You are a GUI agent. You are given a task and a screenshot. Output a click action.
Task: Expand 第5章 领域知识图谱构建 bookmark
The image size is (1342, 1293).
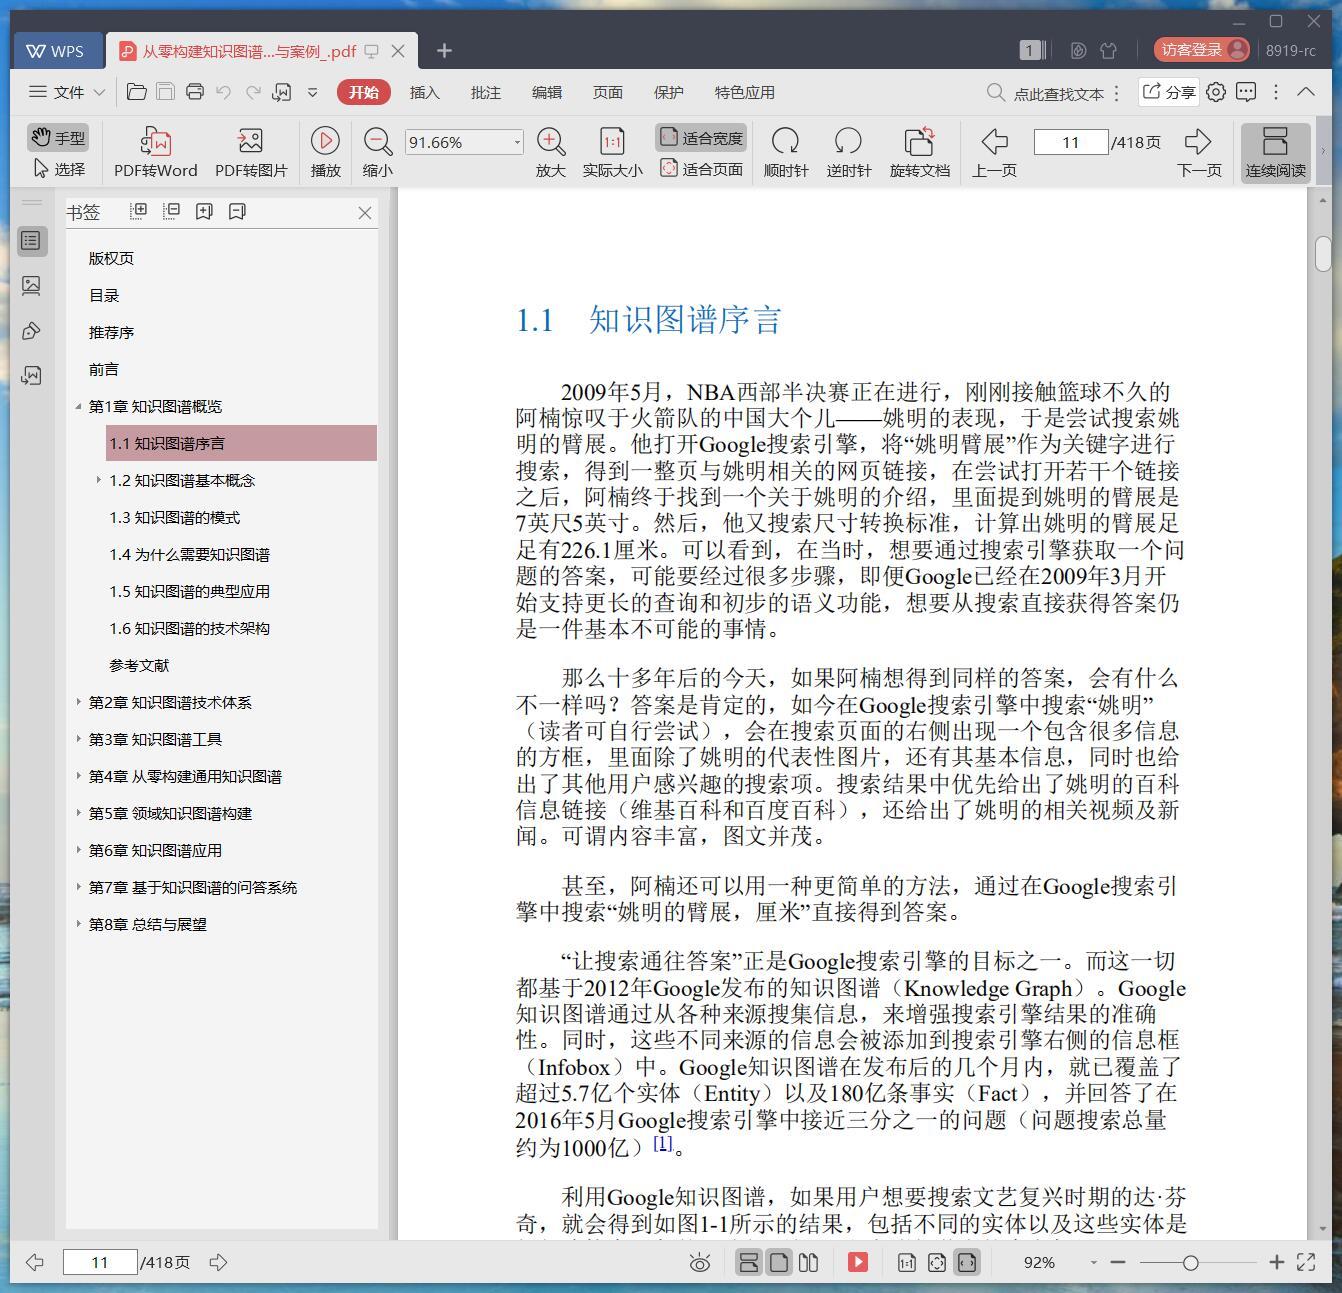click(x=78, y=813)
